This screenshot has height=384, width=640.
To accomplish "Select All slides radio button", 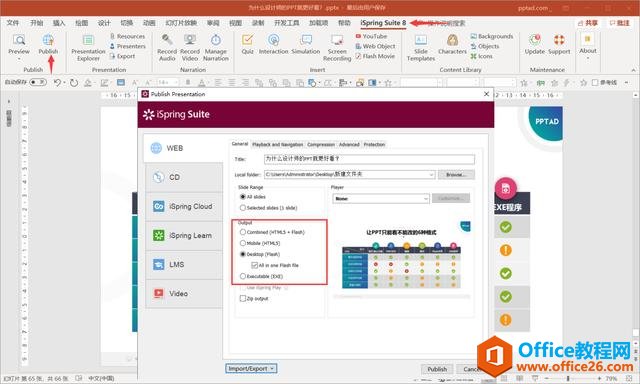I will coord(243,197).
